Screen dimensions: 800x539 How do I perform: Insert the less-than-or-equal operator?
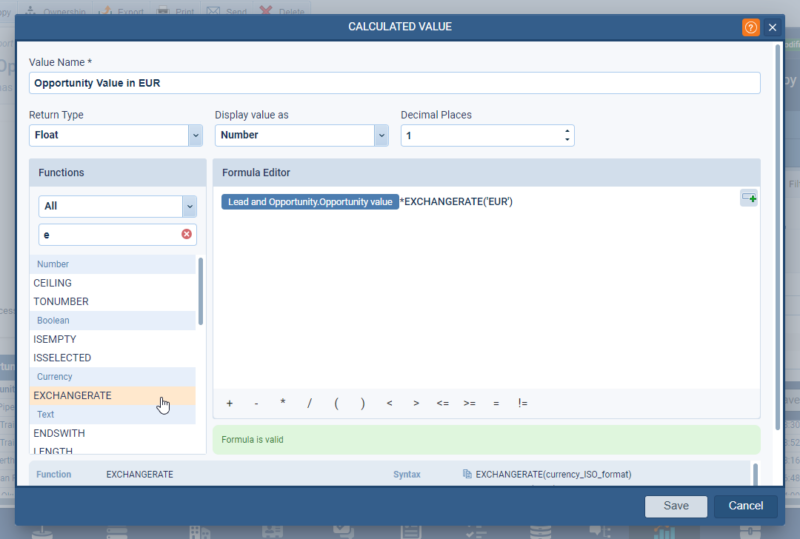coord(443,403)
